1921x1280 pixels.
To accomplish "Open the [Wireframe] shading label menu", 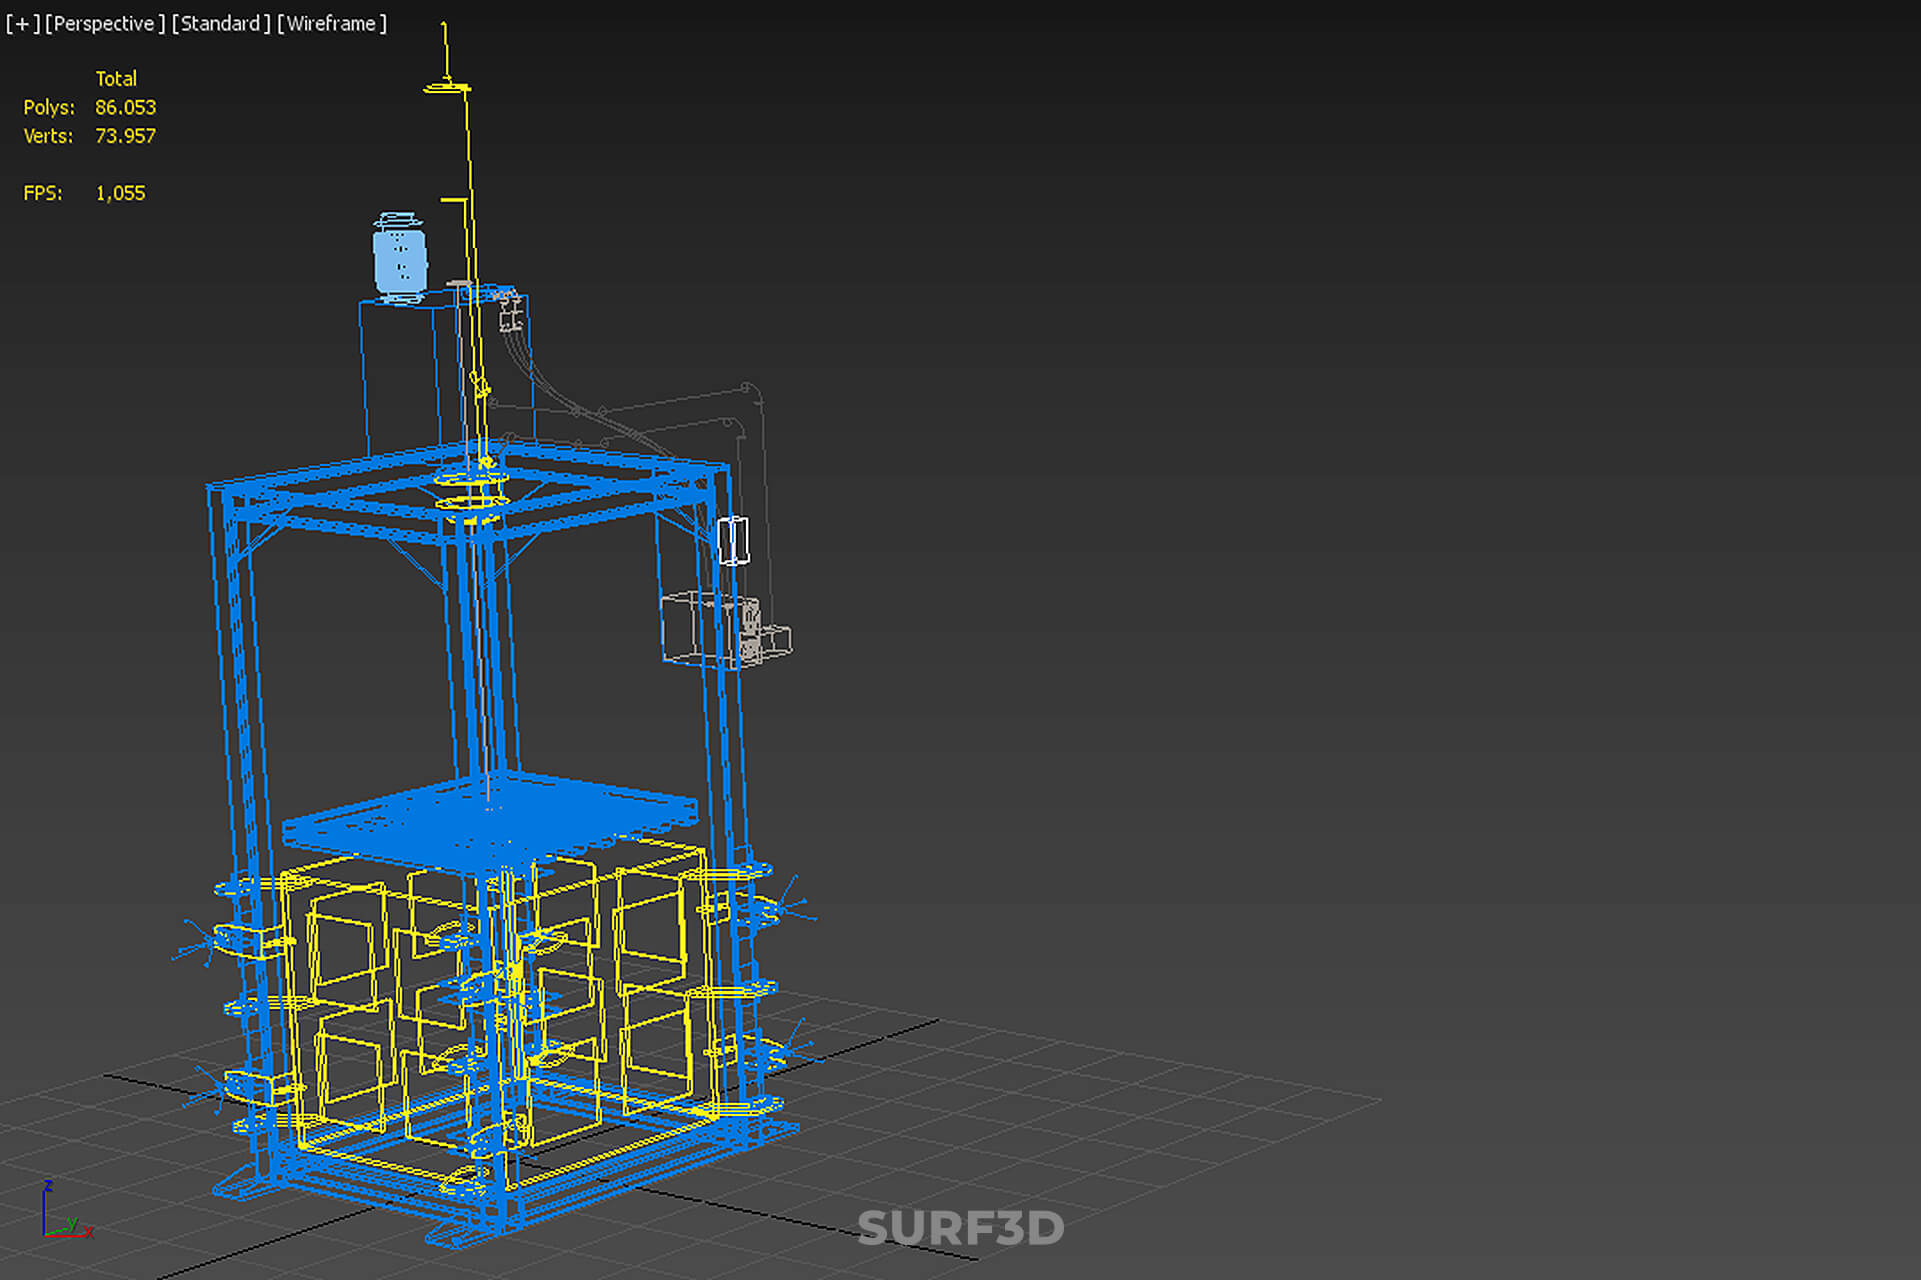I will coord(332,23).
